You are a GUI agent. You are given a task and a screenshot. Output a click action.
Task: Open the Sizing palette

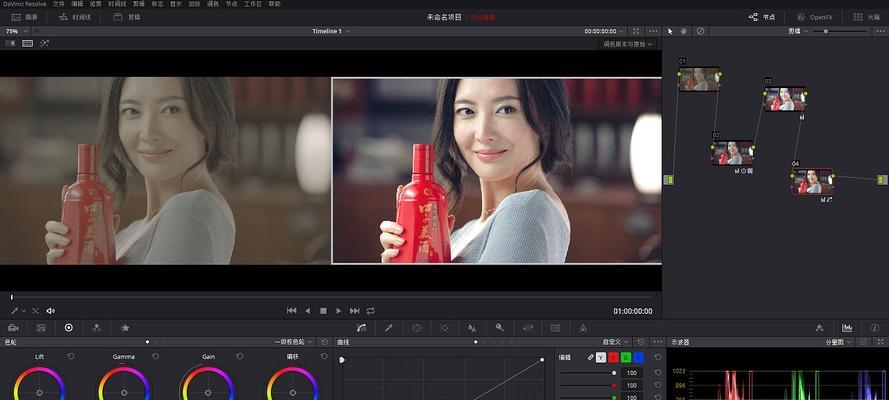tap(528, 327)
